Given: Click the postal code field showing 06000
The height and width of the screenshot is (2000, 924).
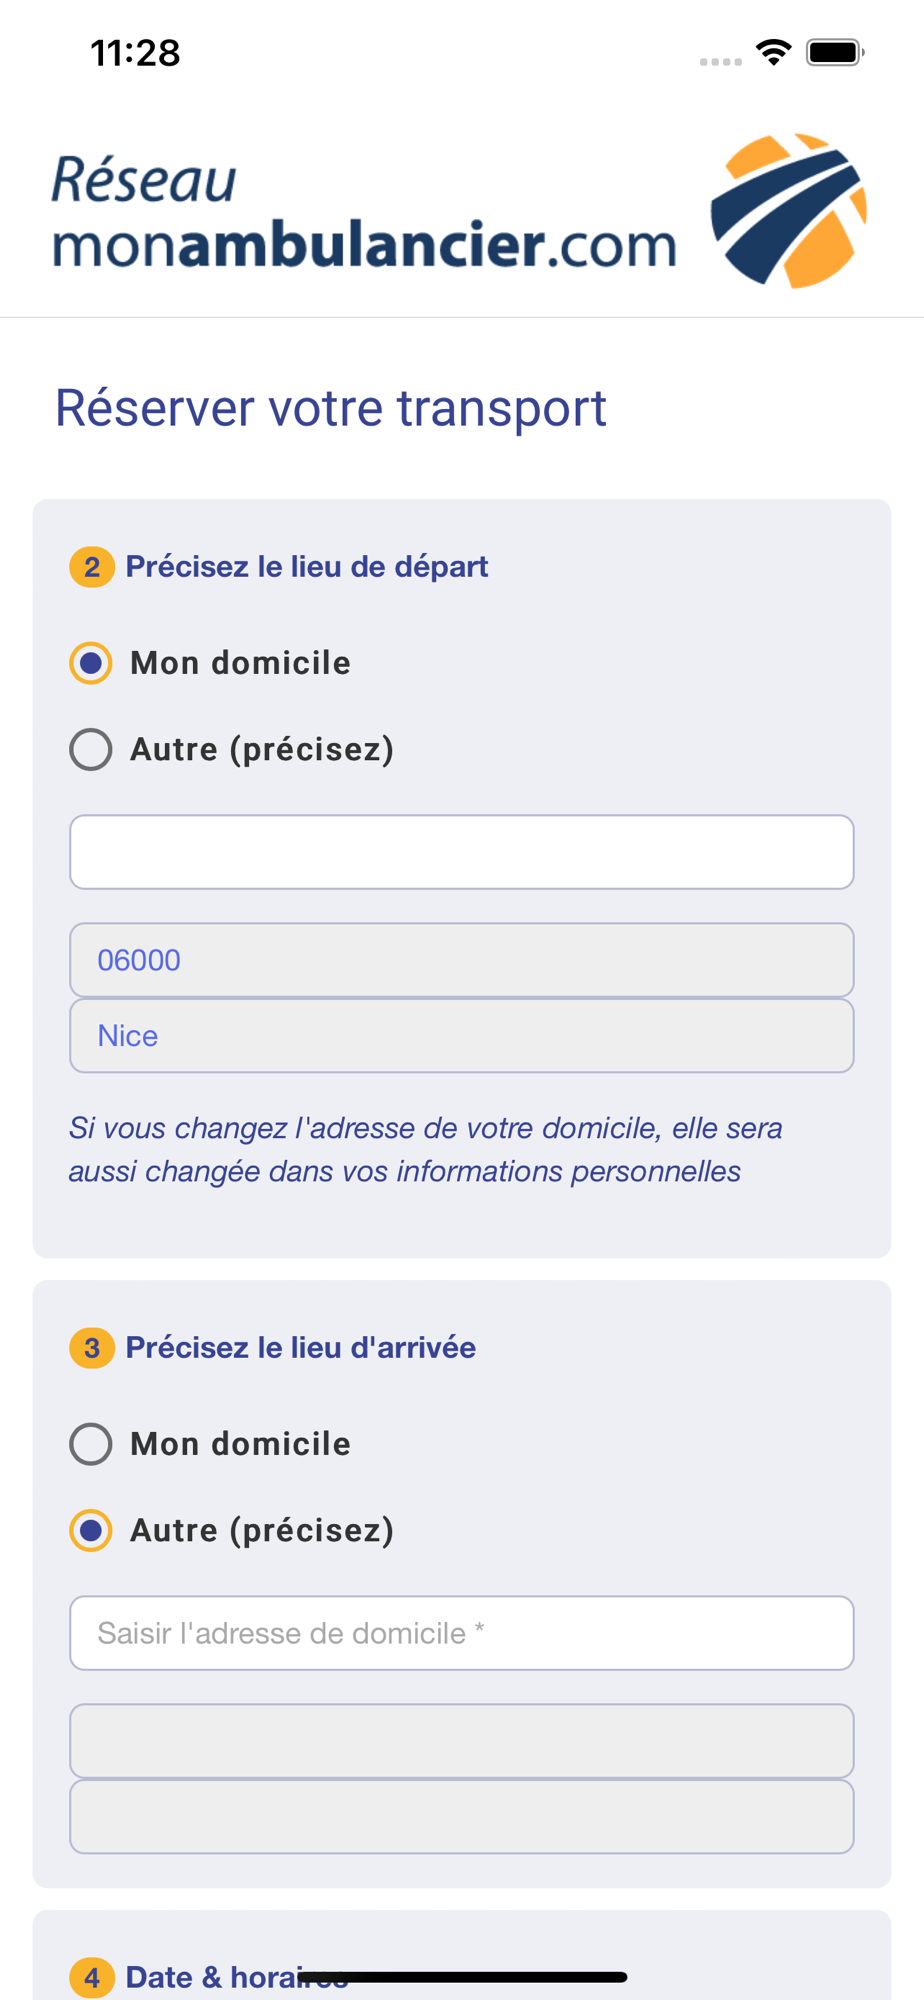Looking at the screenshot, I should tap(462, 960).
